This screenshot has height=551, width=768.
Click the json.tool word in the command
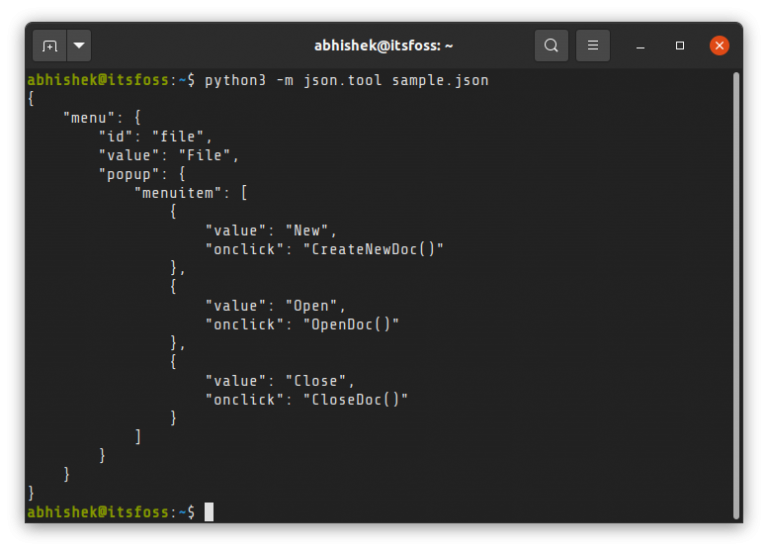(351, 80)
